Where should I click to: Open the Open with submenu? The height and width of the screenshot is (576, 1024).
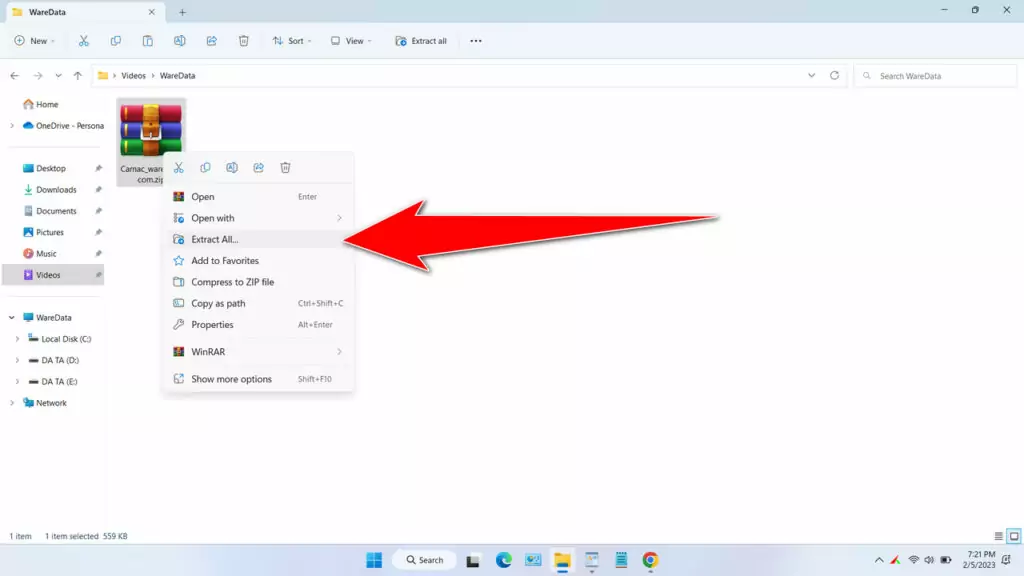pyautogui.click(x=259, y=218)
